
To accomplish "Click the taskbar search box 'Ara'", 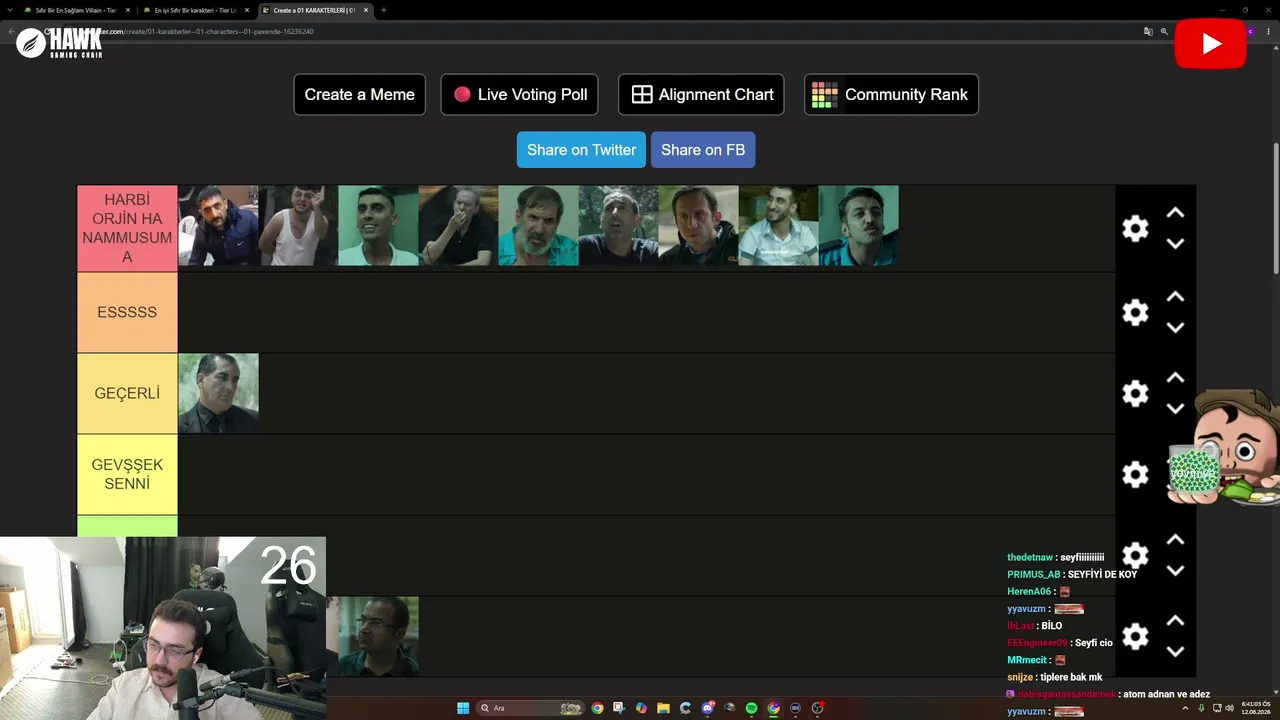I will click(530, 708).
